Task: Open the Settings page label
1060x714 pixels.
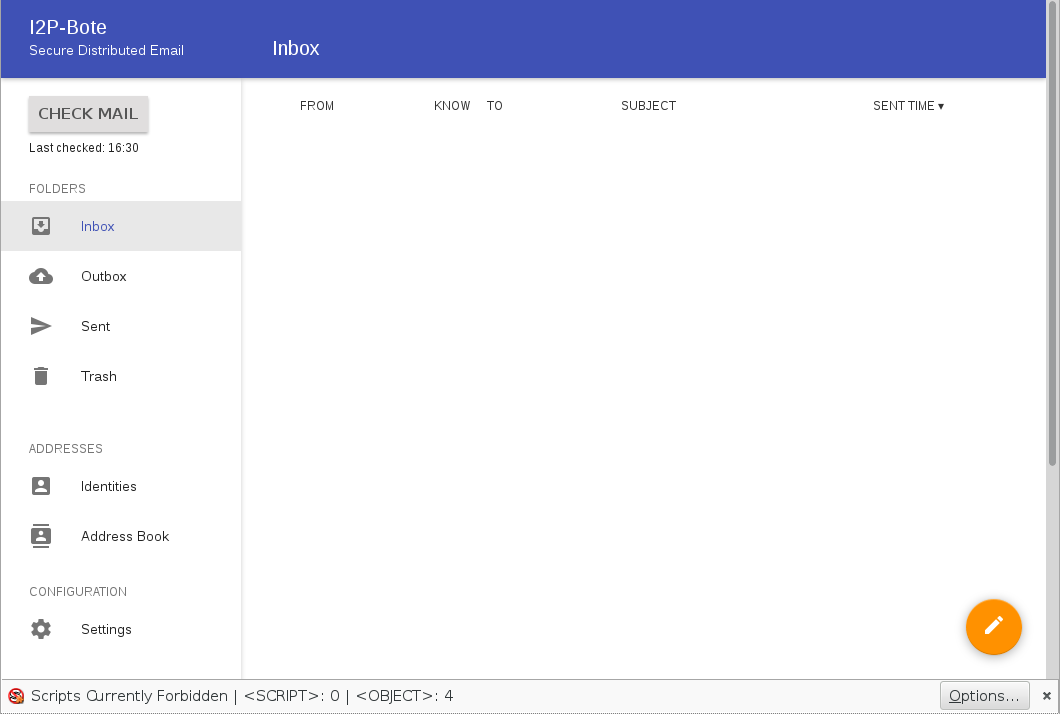Action: (x=106, y=629)
